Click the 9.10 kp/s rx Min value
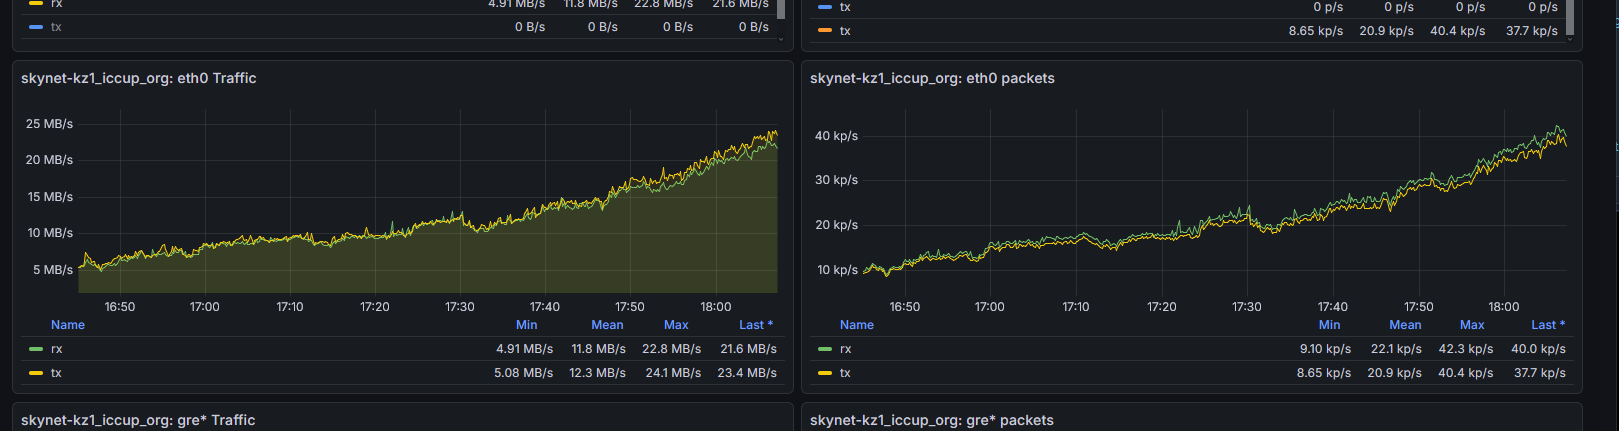1619x431 pixels. [x=1325, y=349]
